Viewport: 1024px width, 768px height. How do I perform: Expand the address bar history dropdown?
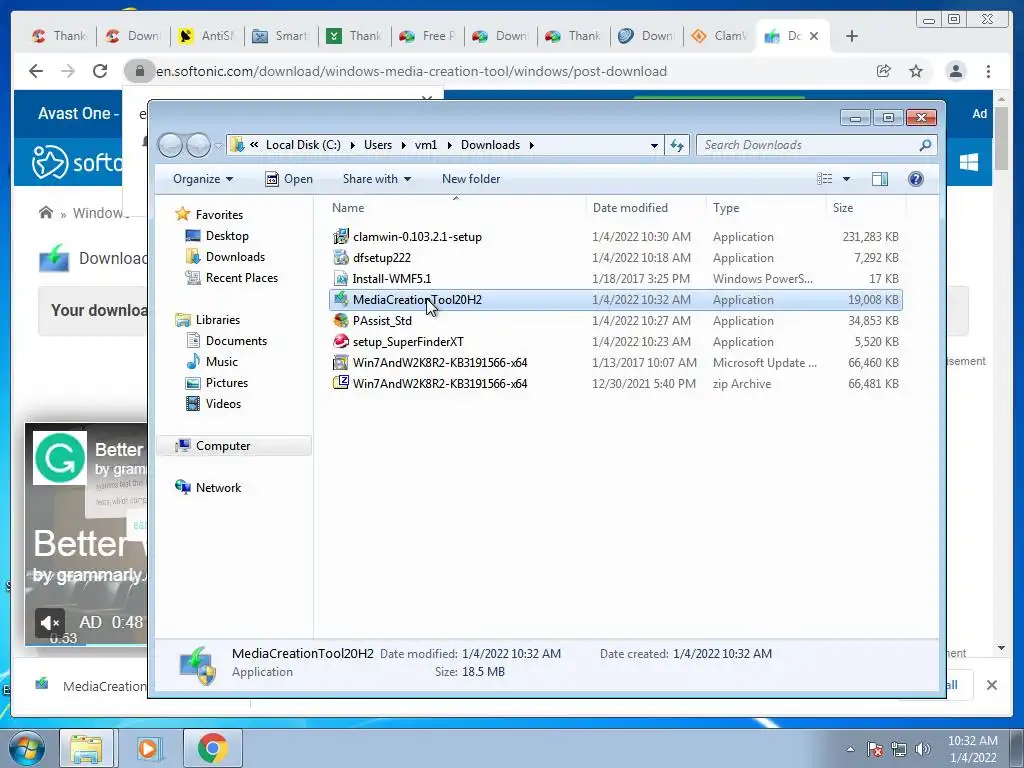[x=654, y=145]
